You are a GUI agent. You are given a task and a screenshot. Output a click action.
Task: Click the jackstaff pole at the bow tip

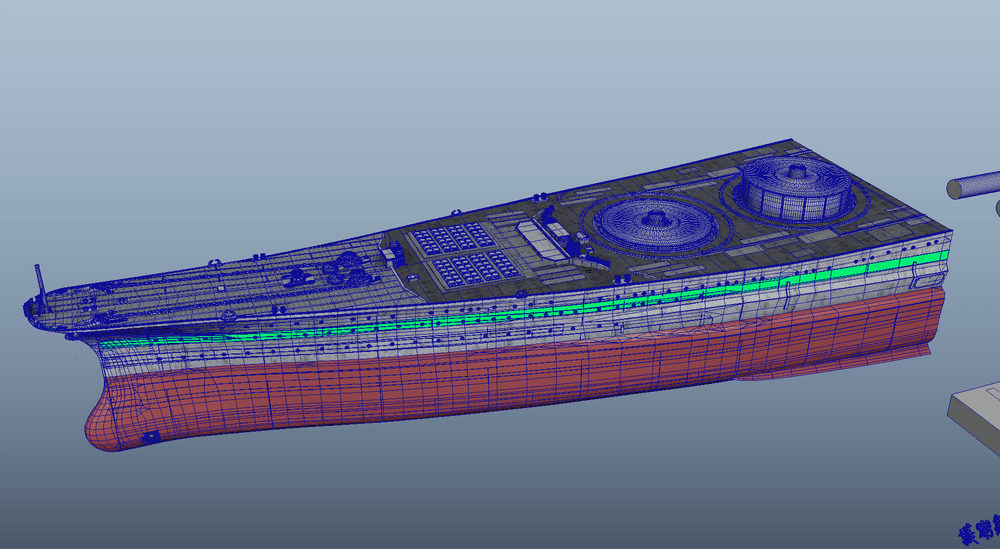[39, 280]
